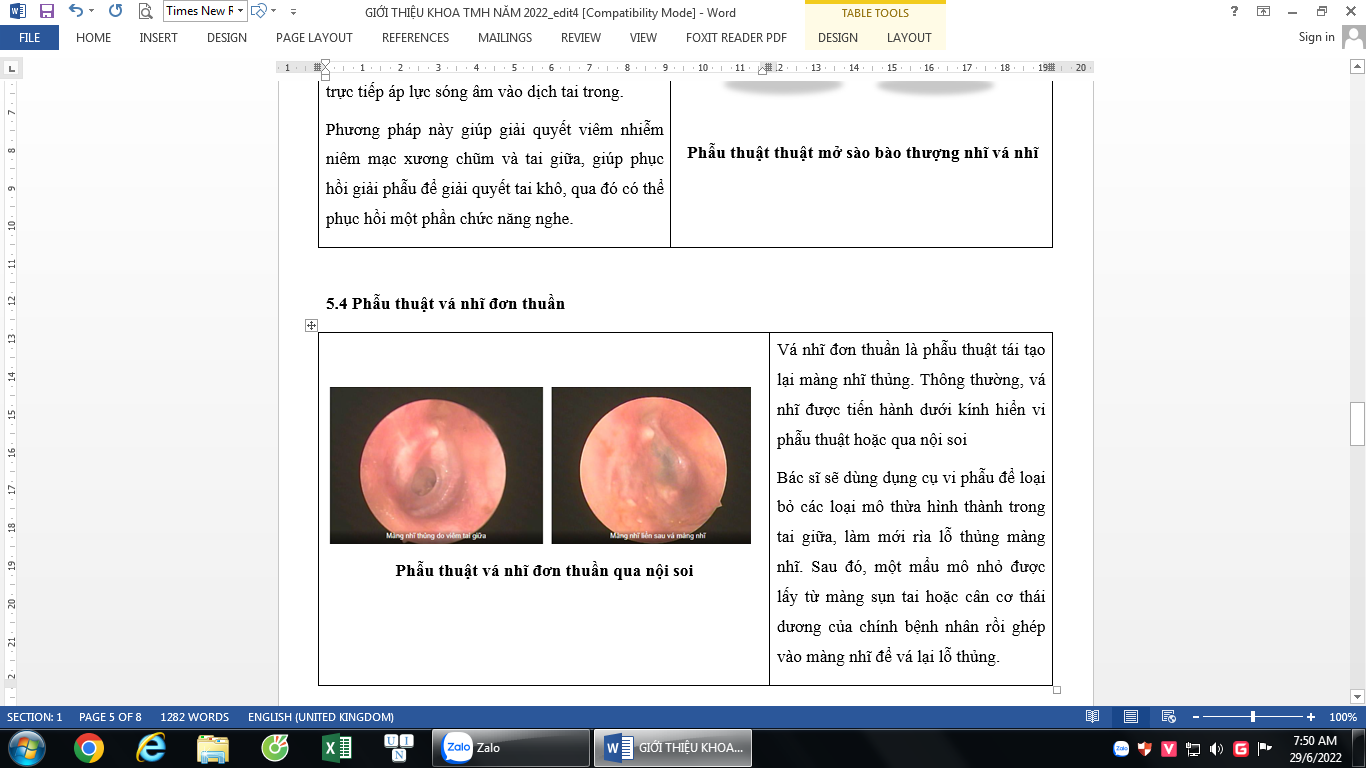Open Customize Quick Access Toolbar menu

[x=293, y=12]
